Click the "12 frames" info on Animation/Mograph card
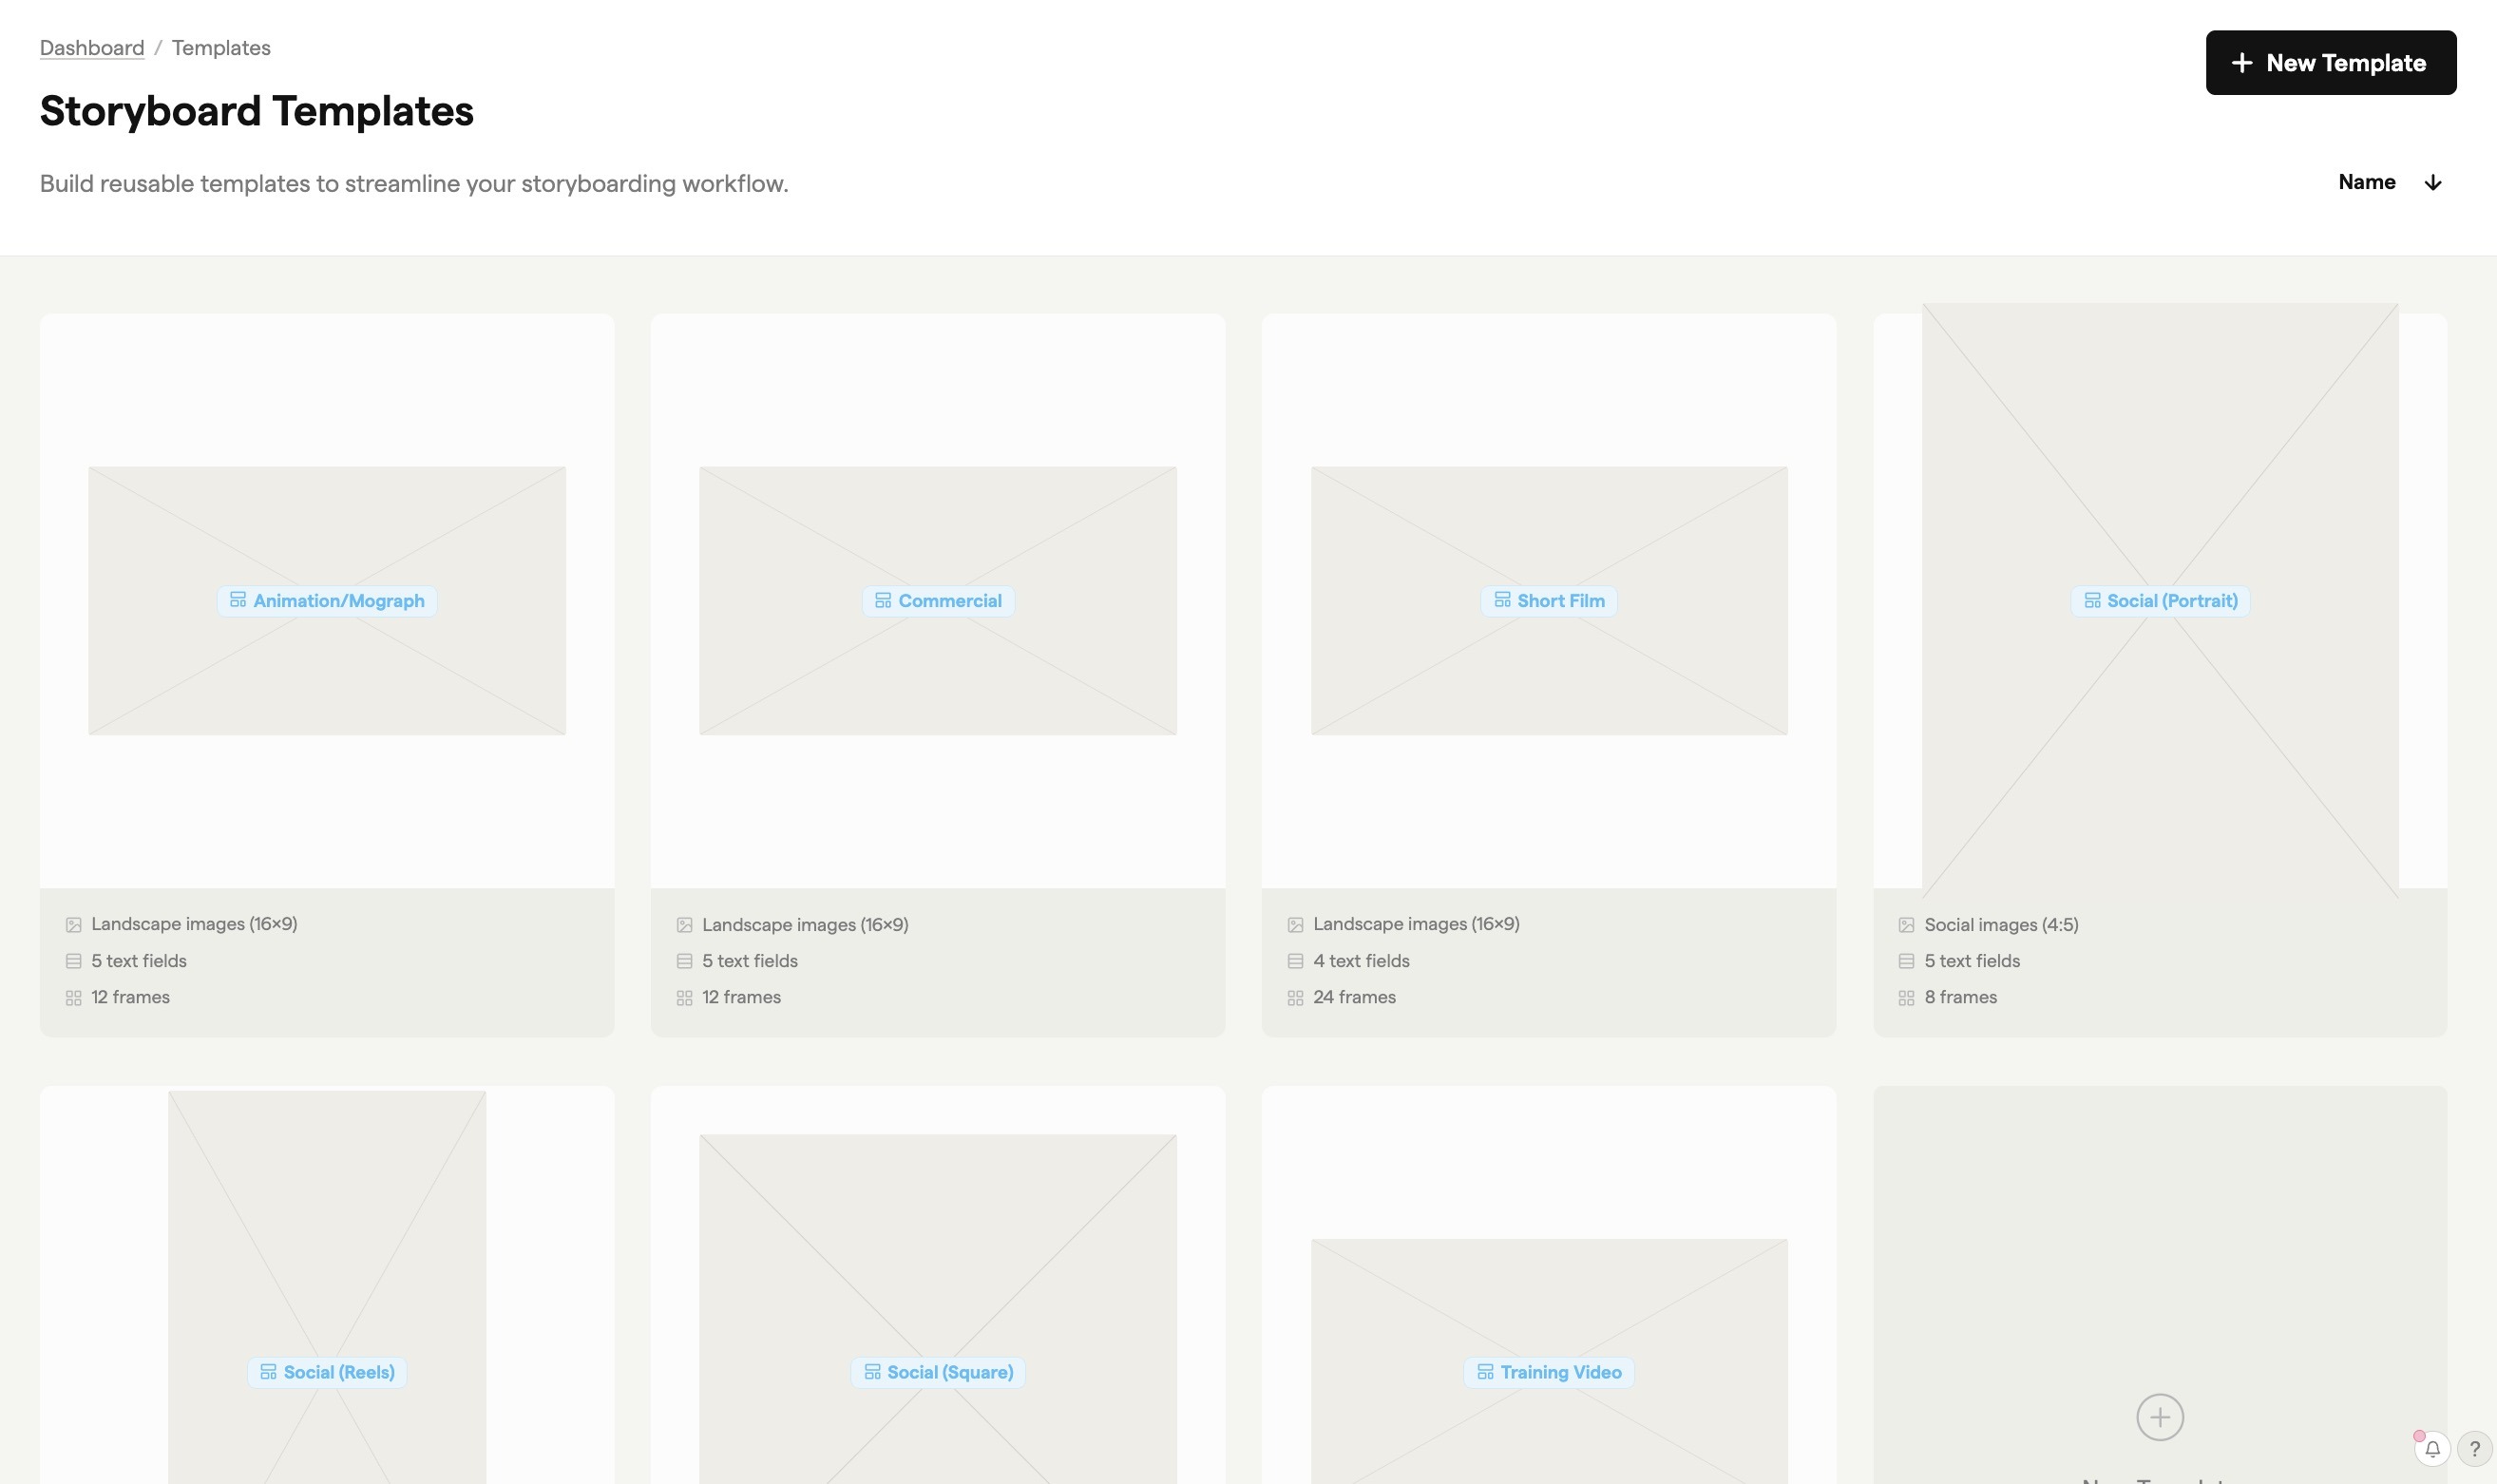The width and height of the screenshot is (2497, 1484). 130,998
